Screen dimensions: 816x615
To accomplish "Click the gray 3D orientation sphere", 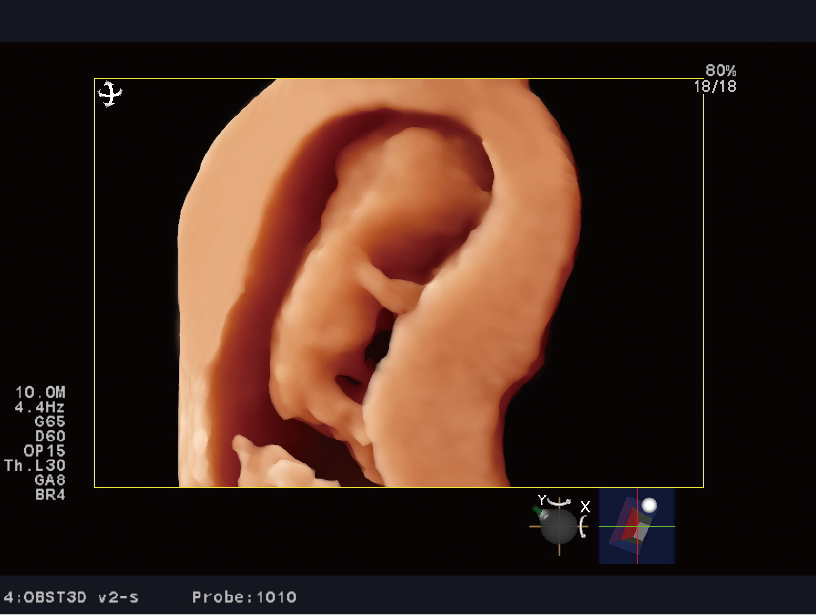I will 558,526.
